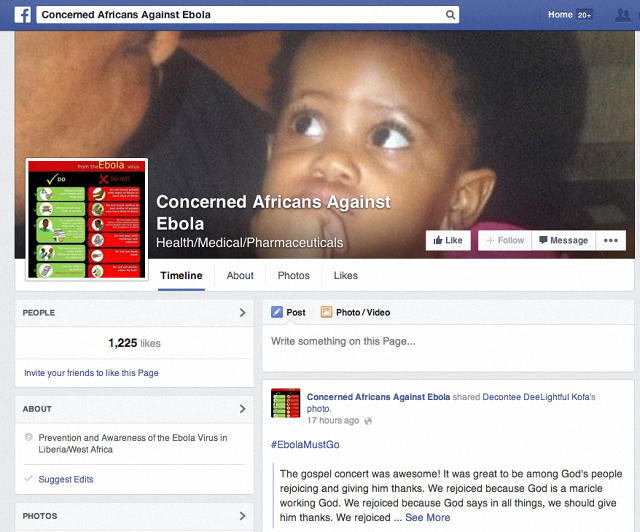Click the search magnifier icon

(450, 15)
